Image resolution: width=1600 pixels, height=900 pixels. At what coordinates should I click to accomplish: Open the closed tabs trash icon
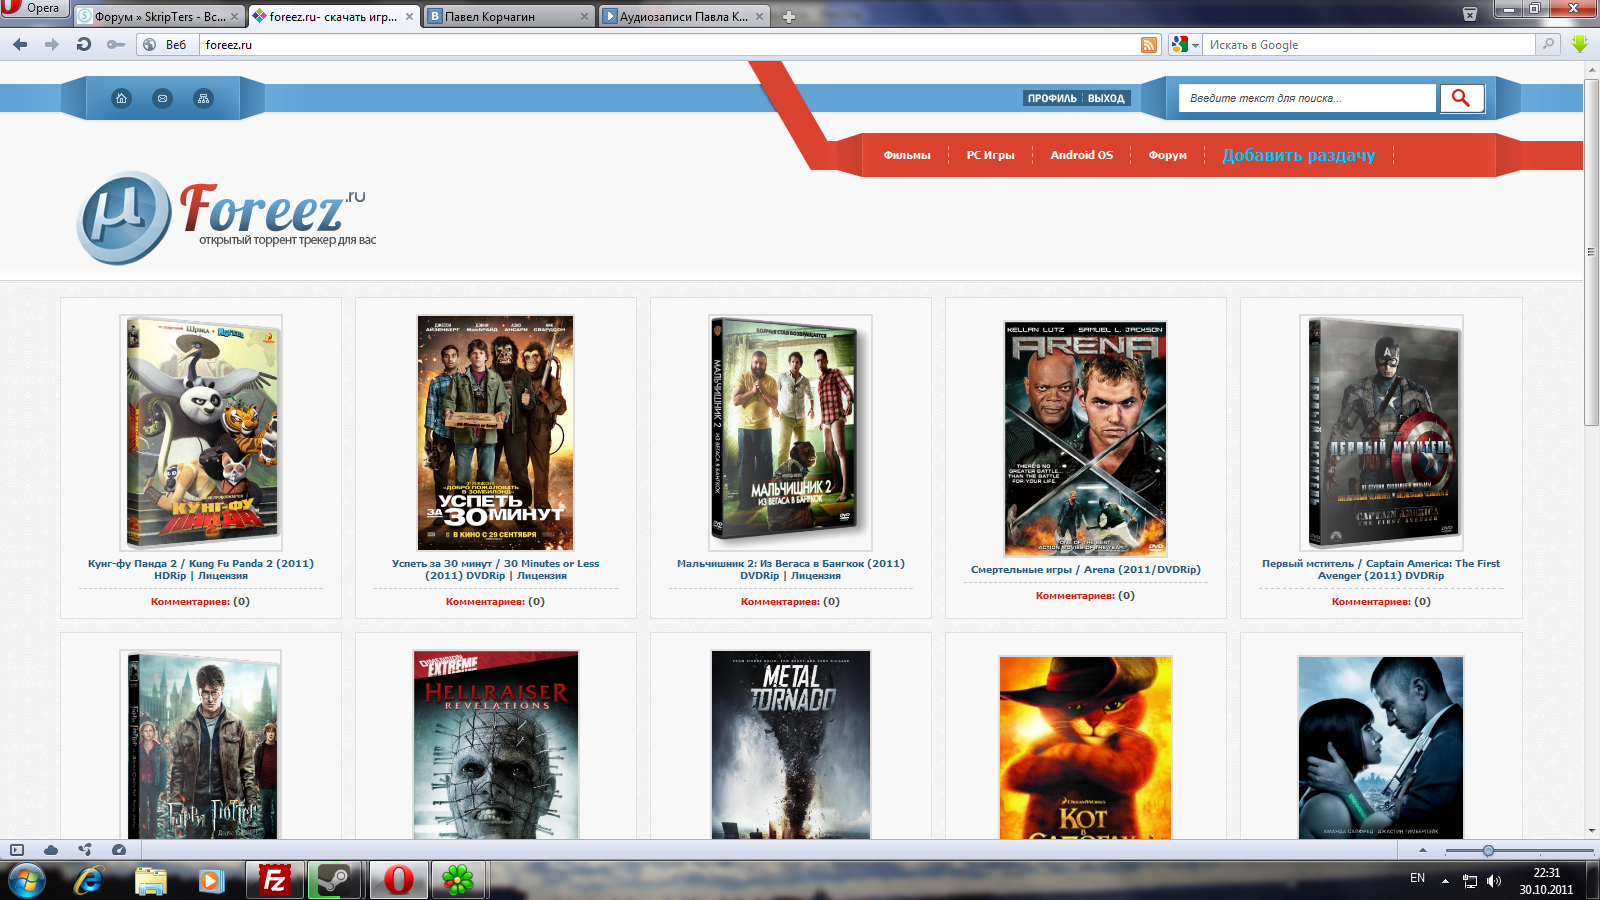pos(1470,14)
